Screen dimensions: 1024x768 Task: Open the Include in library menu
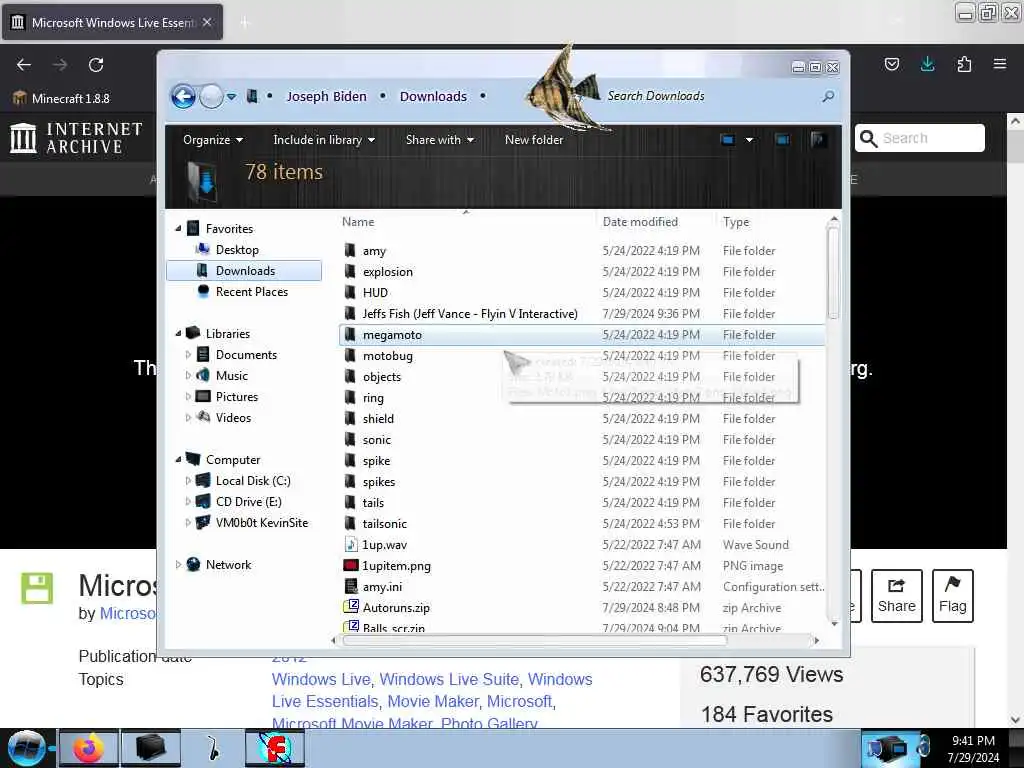point(324,140)
